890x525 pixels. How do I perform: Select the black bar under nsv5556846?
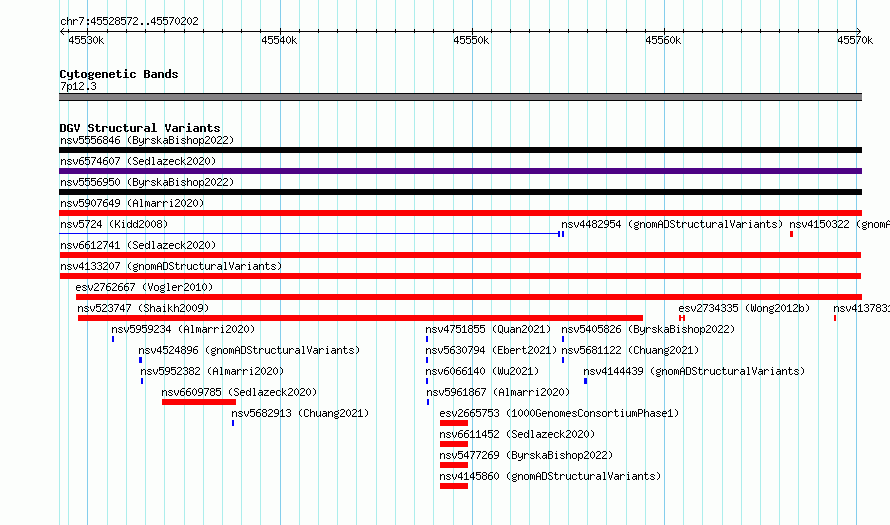[460, 150]
